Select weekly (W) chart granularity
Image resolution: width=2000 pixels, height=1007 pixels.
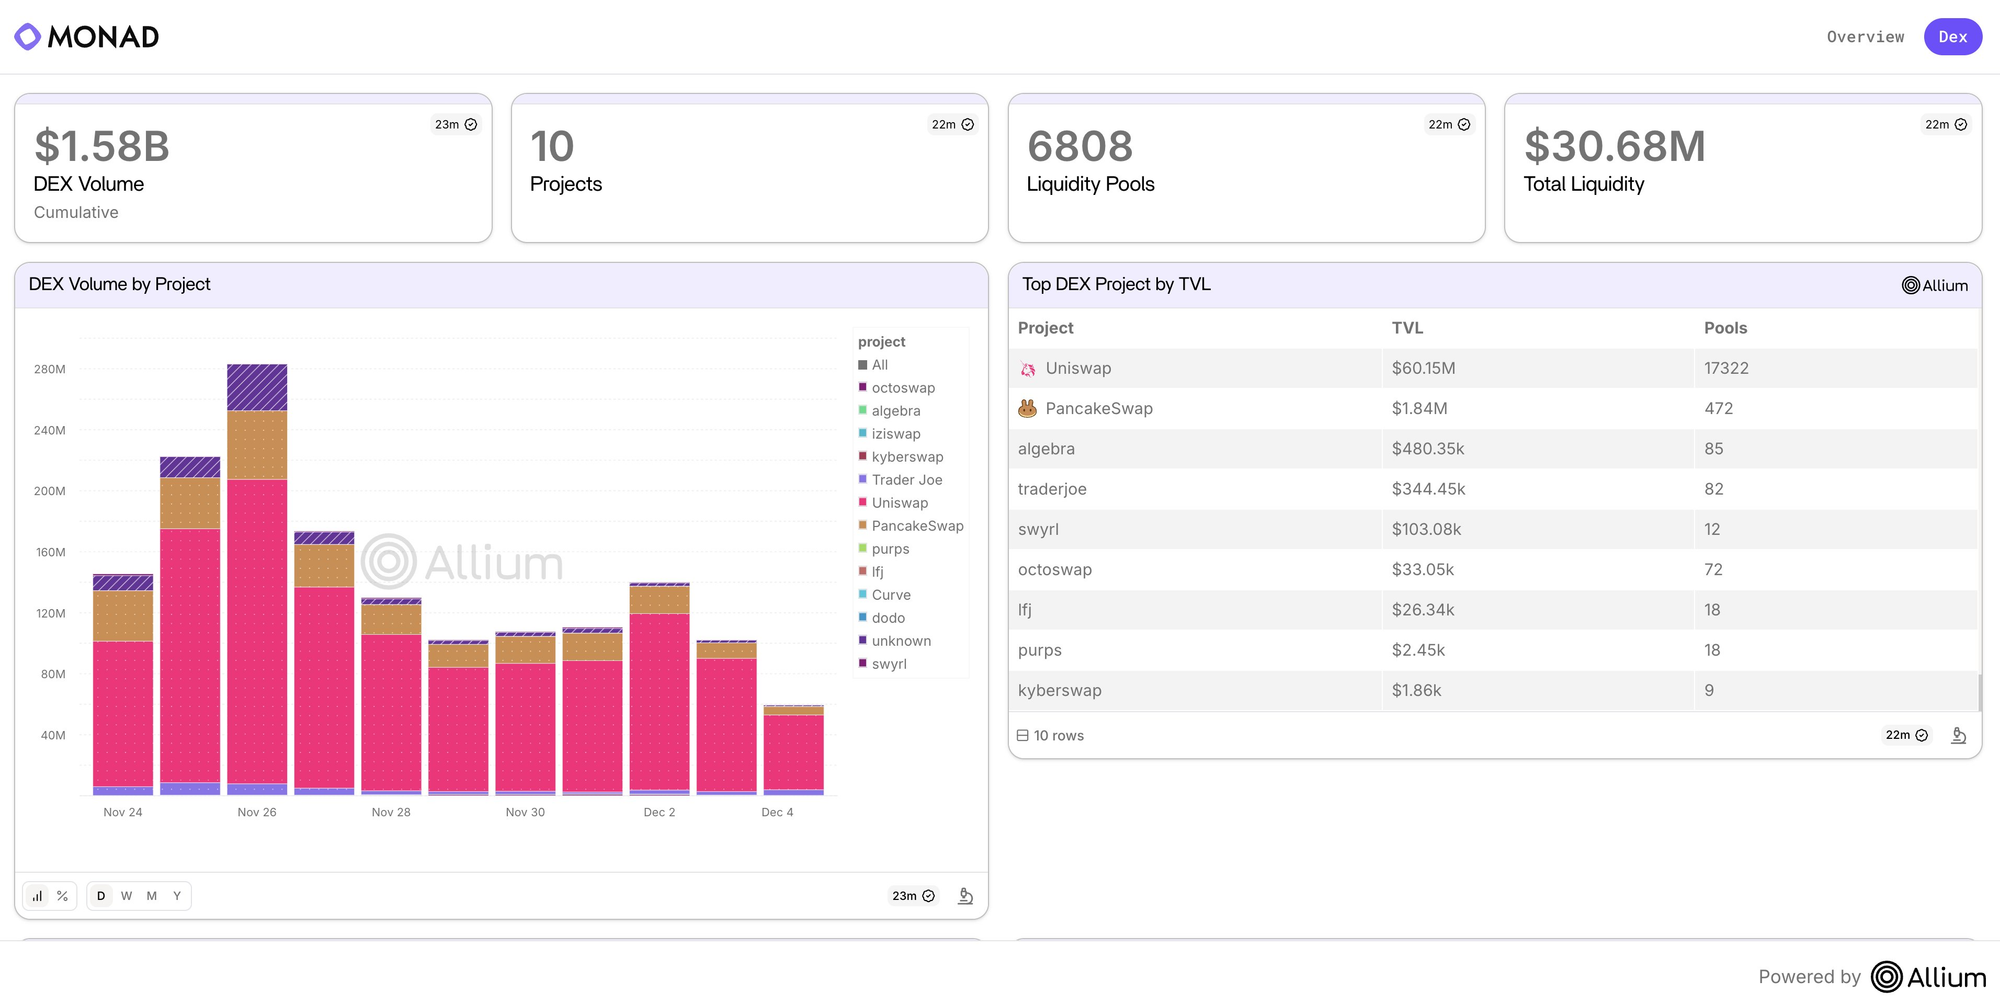click(x=126, y=896)
